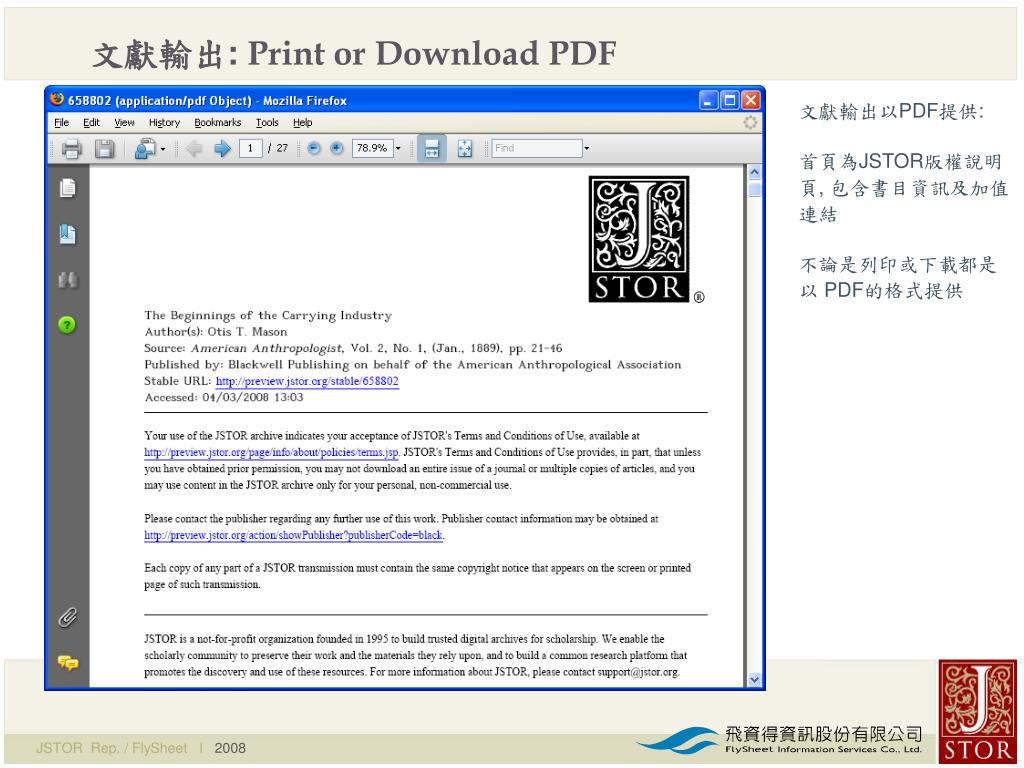Click the black JSTOR logo in document
The image size is (1024, 768).
(639, 239)
